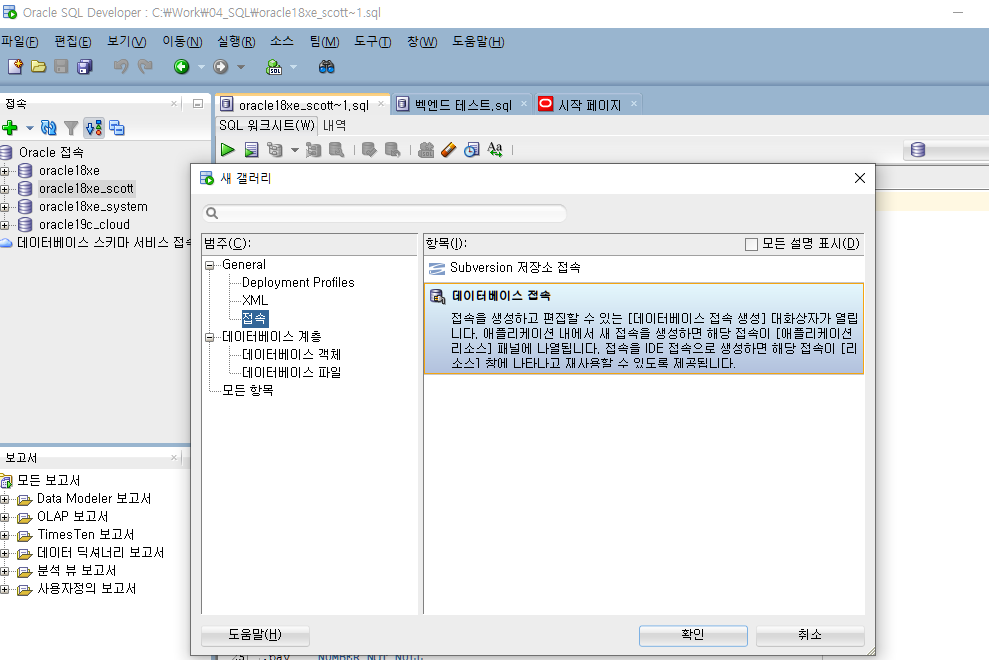
Task: Expand the oracle19c_cloud connection node
Action: click(4, 225)
